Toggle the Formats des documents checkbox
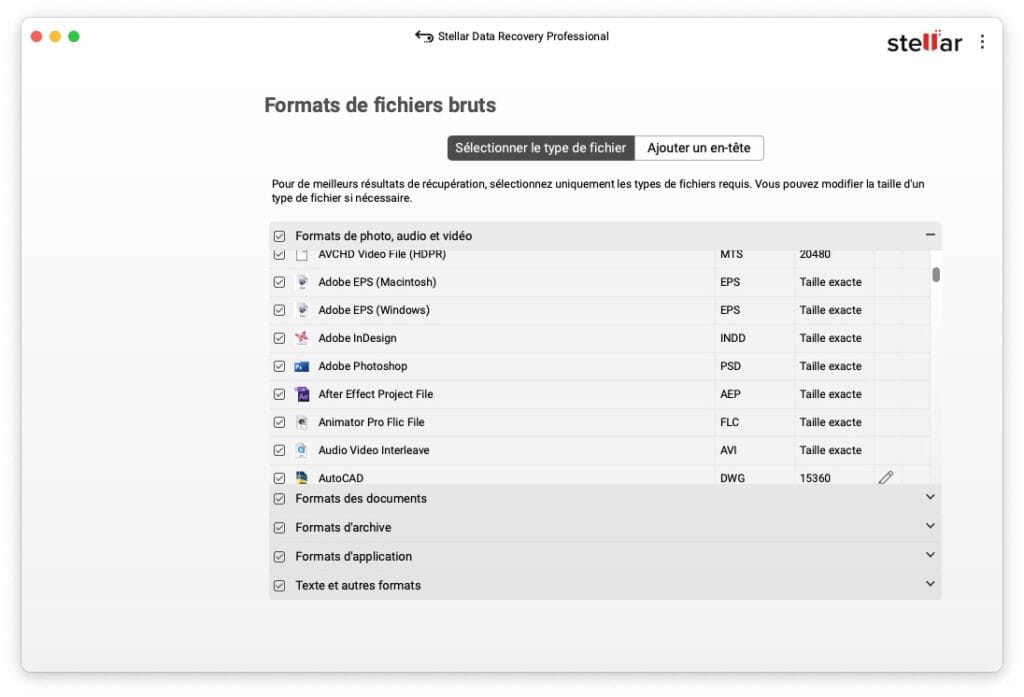Screen dimensions: 1024x697 coord(280,498)
